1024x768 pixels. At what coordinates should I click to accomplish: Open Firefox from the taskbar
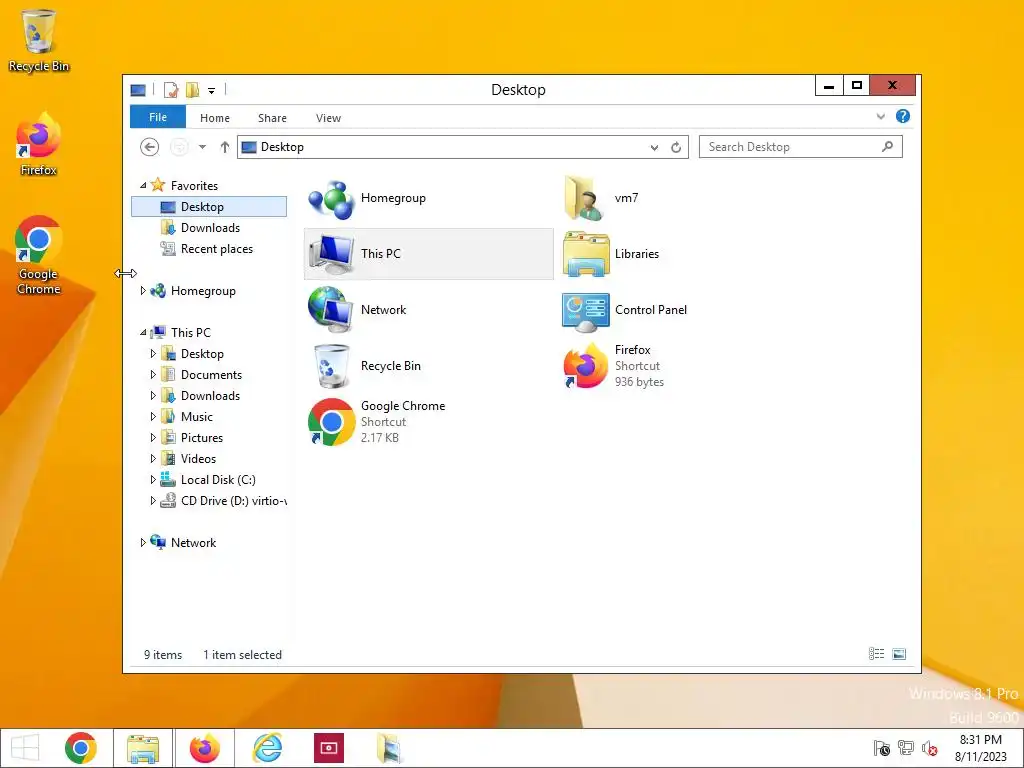[x=204, y=748]
